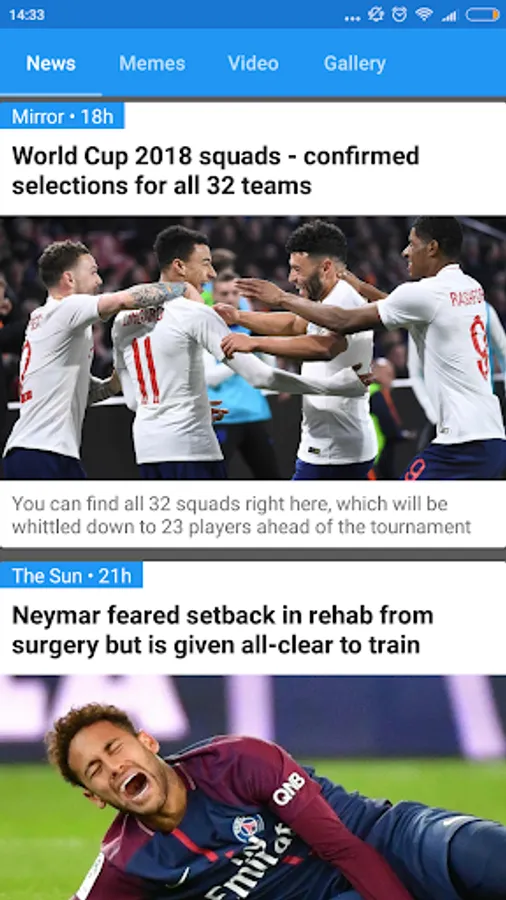The width and height of the screenshot is (506, 900).
Task: Open World Cup 2018 squads headline
Action: (216, 170)
